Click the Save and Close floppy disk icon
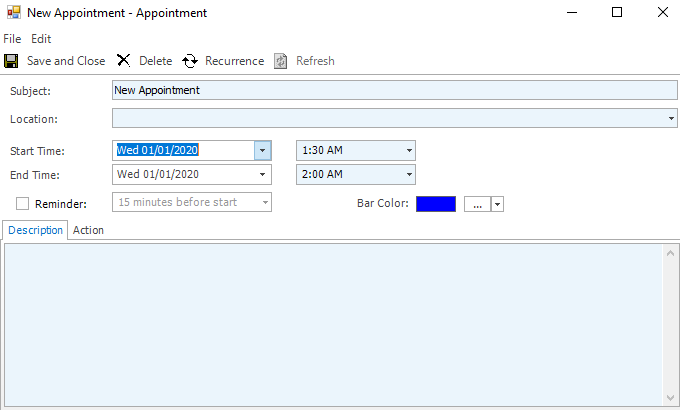 (11, 61)
